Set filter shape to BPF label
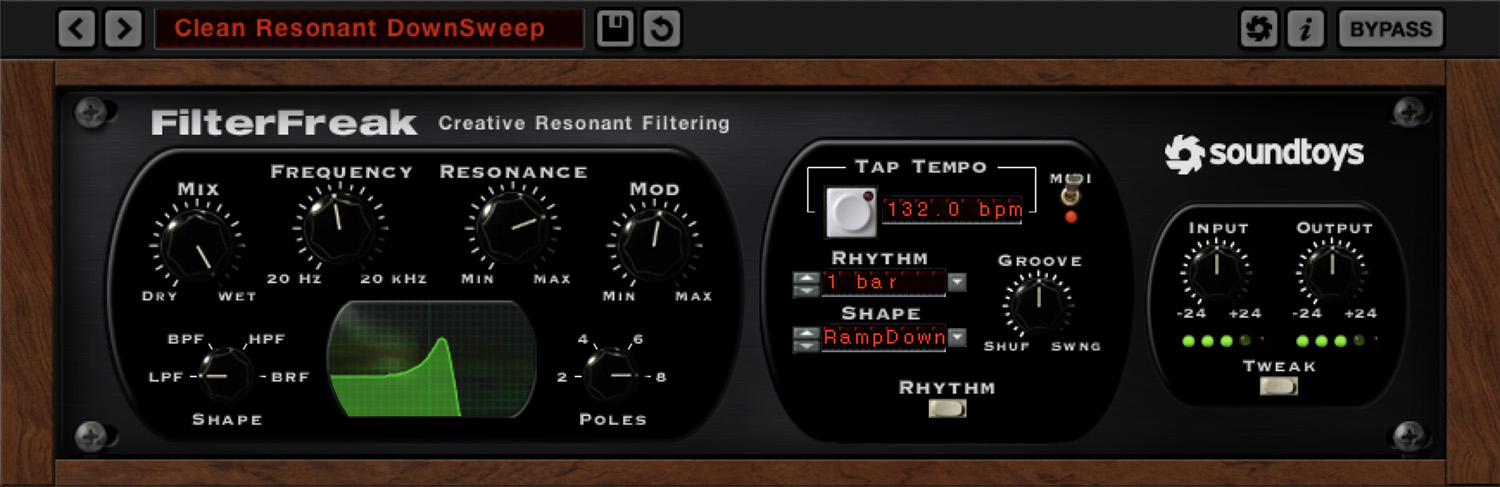 pos(185,339)
